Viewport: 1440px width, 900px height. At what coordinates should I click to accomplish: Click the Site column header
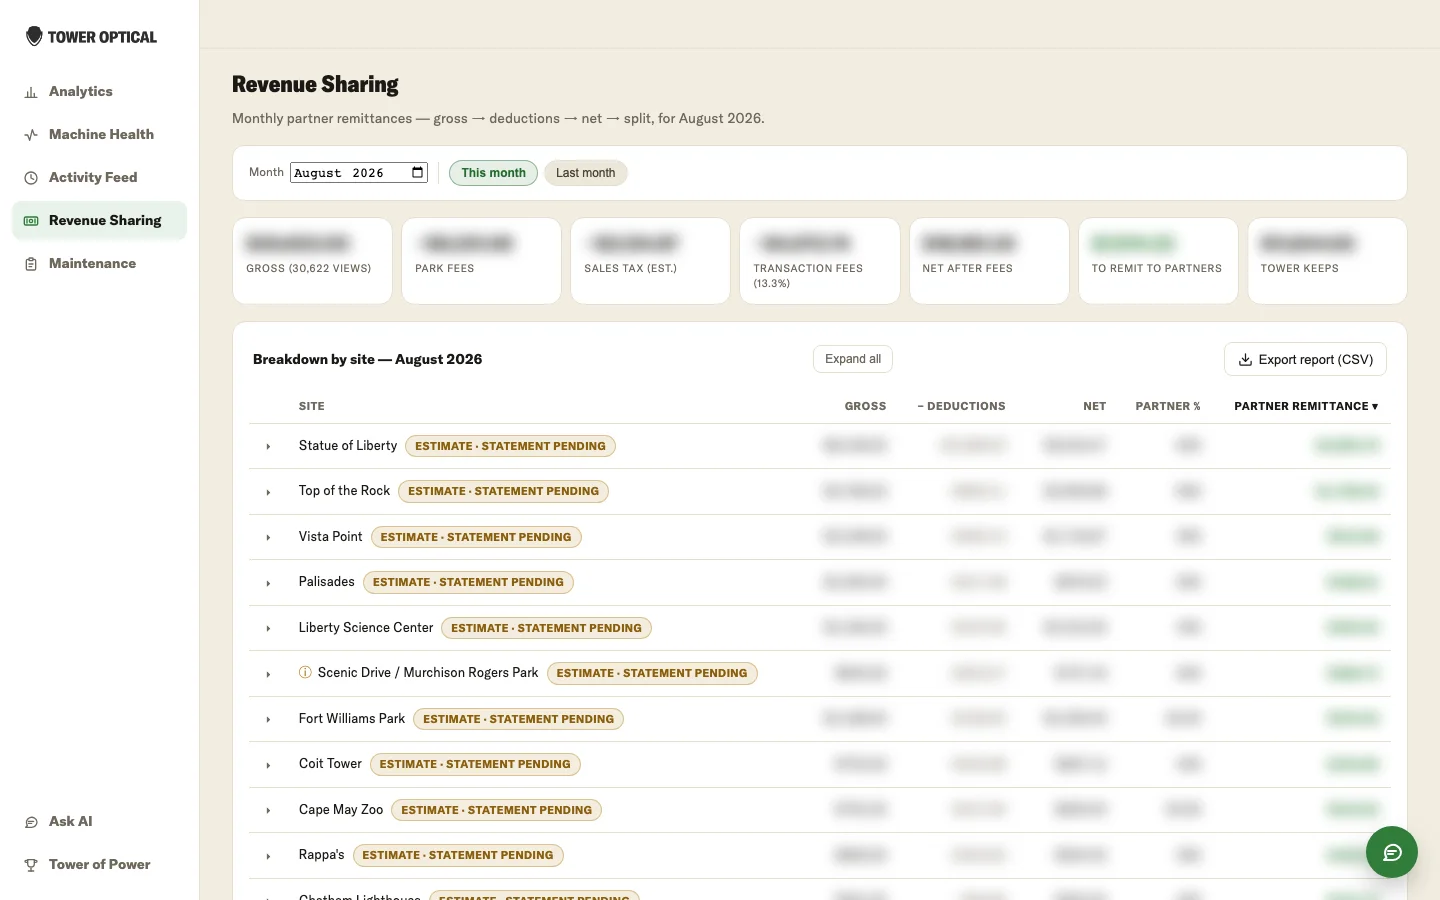[311, 406]
